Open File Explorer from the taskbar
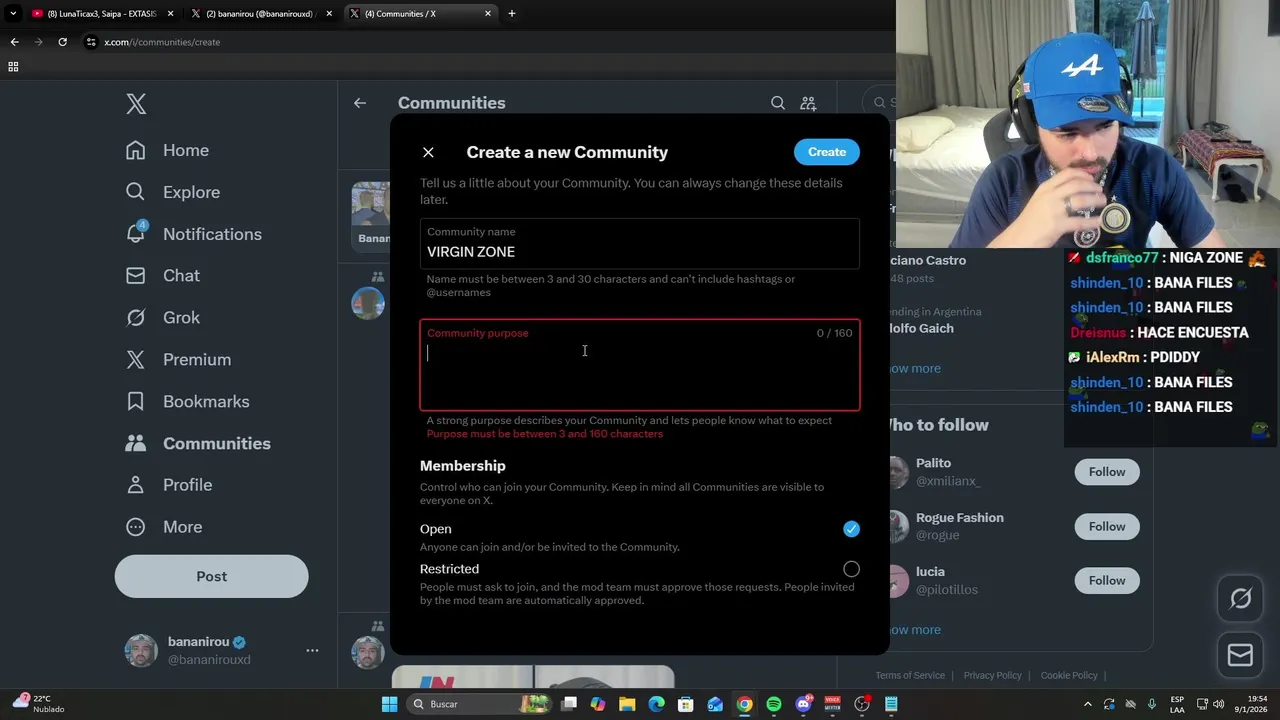1280x720 pixels. [627, 704]
